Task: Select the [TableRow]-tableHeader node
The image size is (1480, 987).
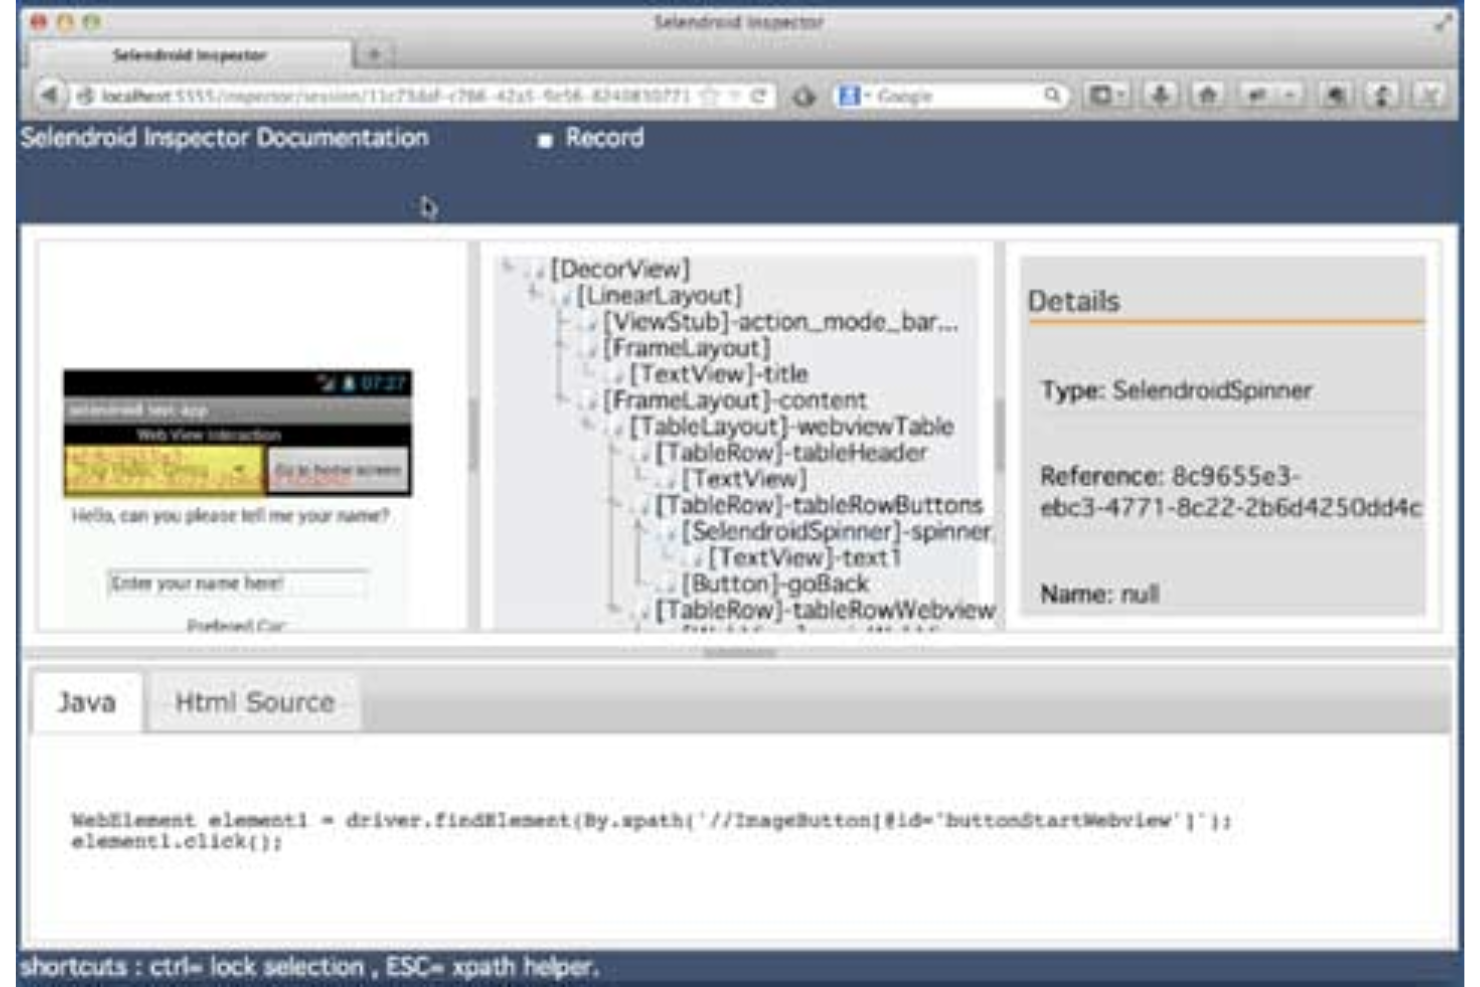Action: click(791, 452)
